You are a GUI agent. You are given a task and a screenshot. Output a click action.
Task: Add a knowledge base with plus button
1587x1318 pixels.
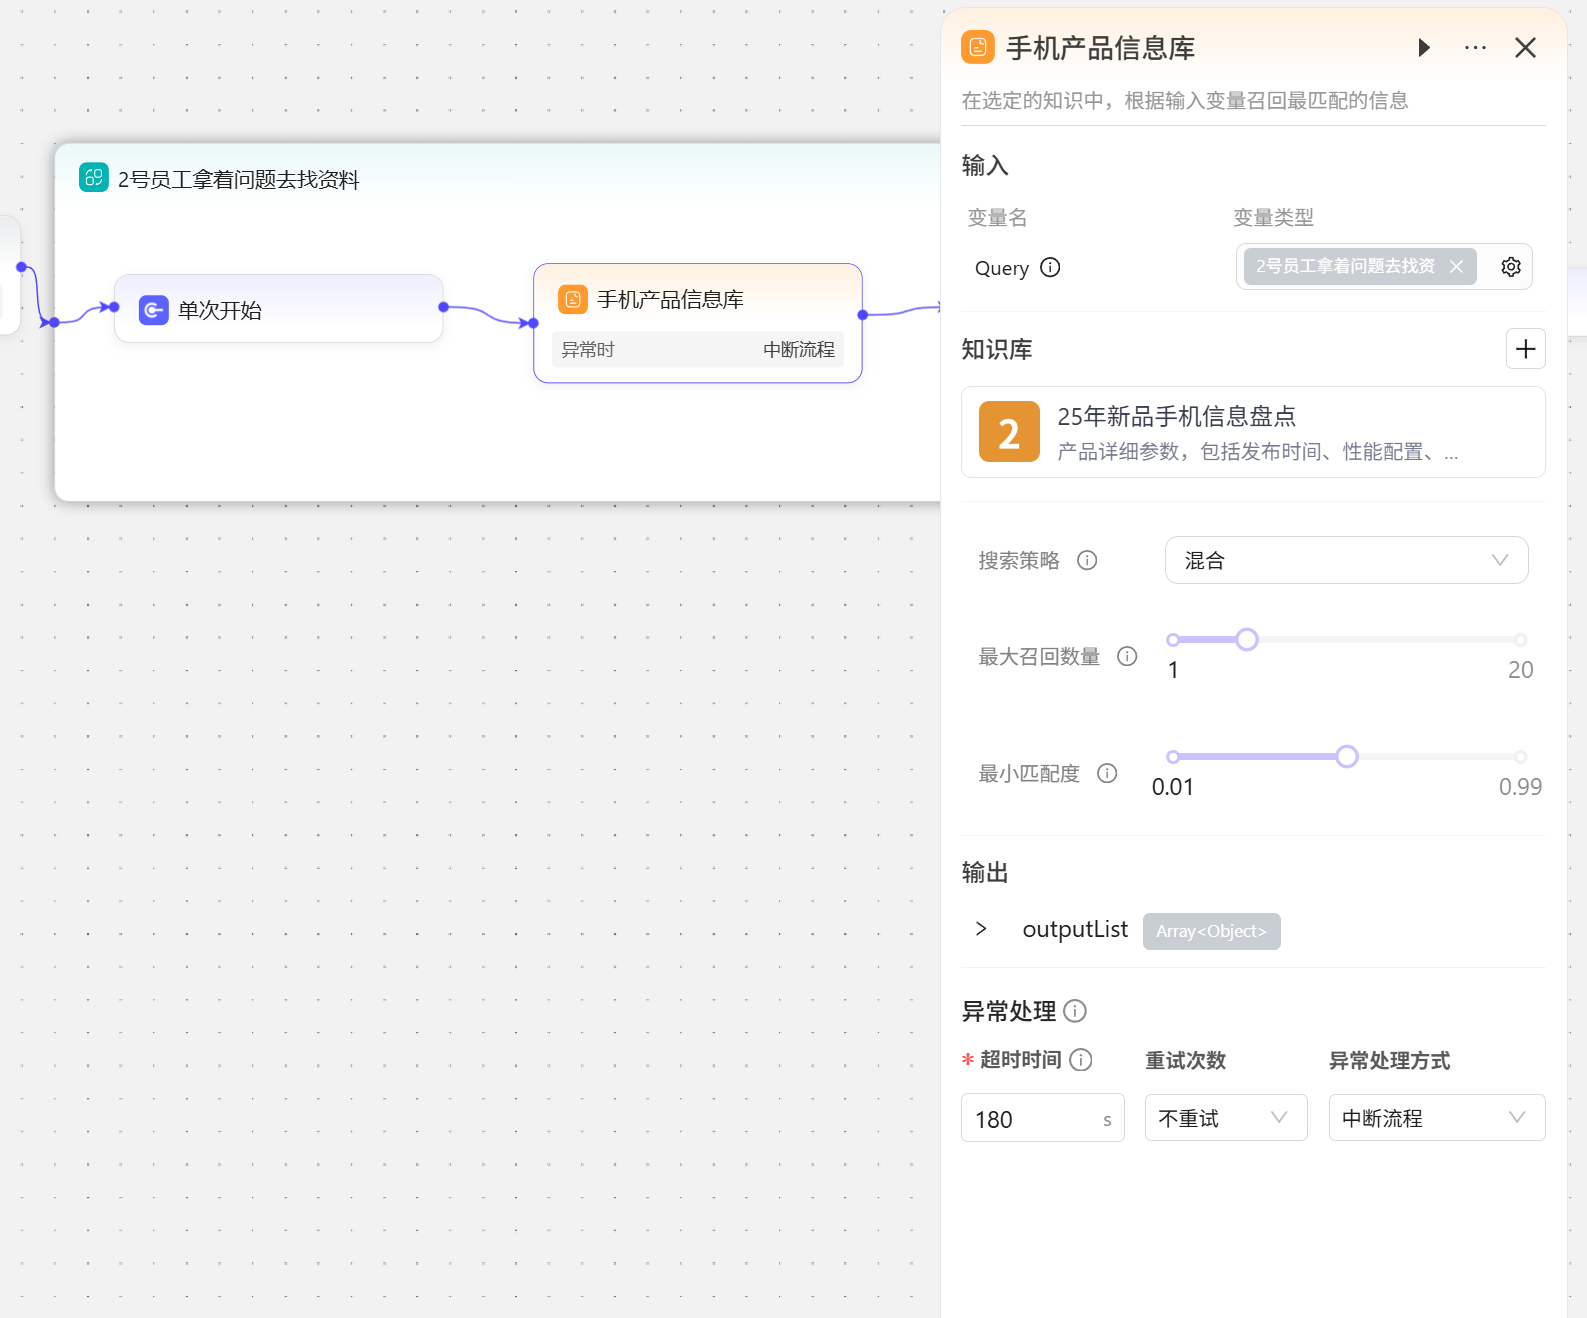pyautogui.click(x=1525, y=349)
